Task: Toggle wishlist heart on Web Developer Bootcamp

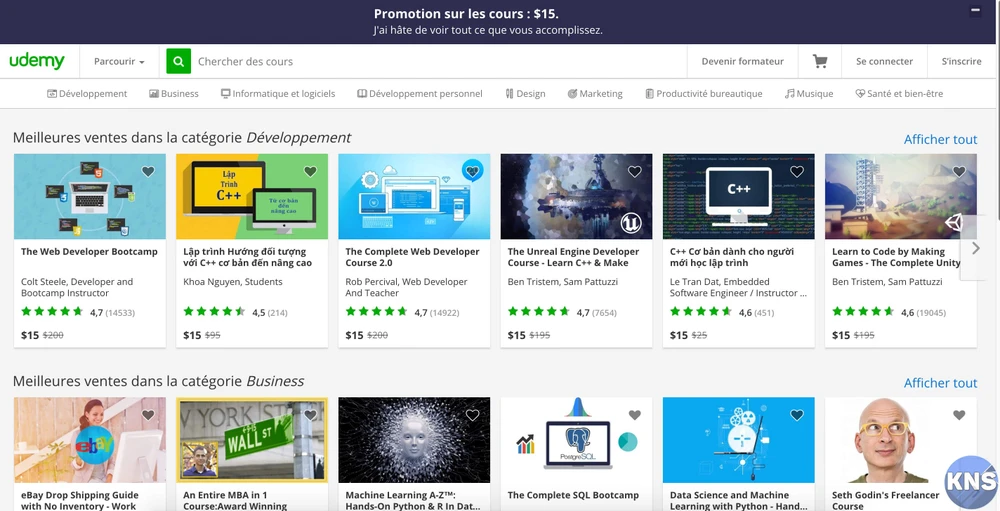Action: click(148, 172)
